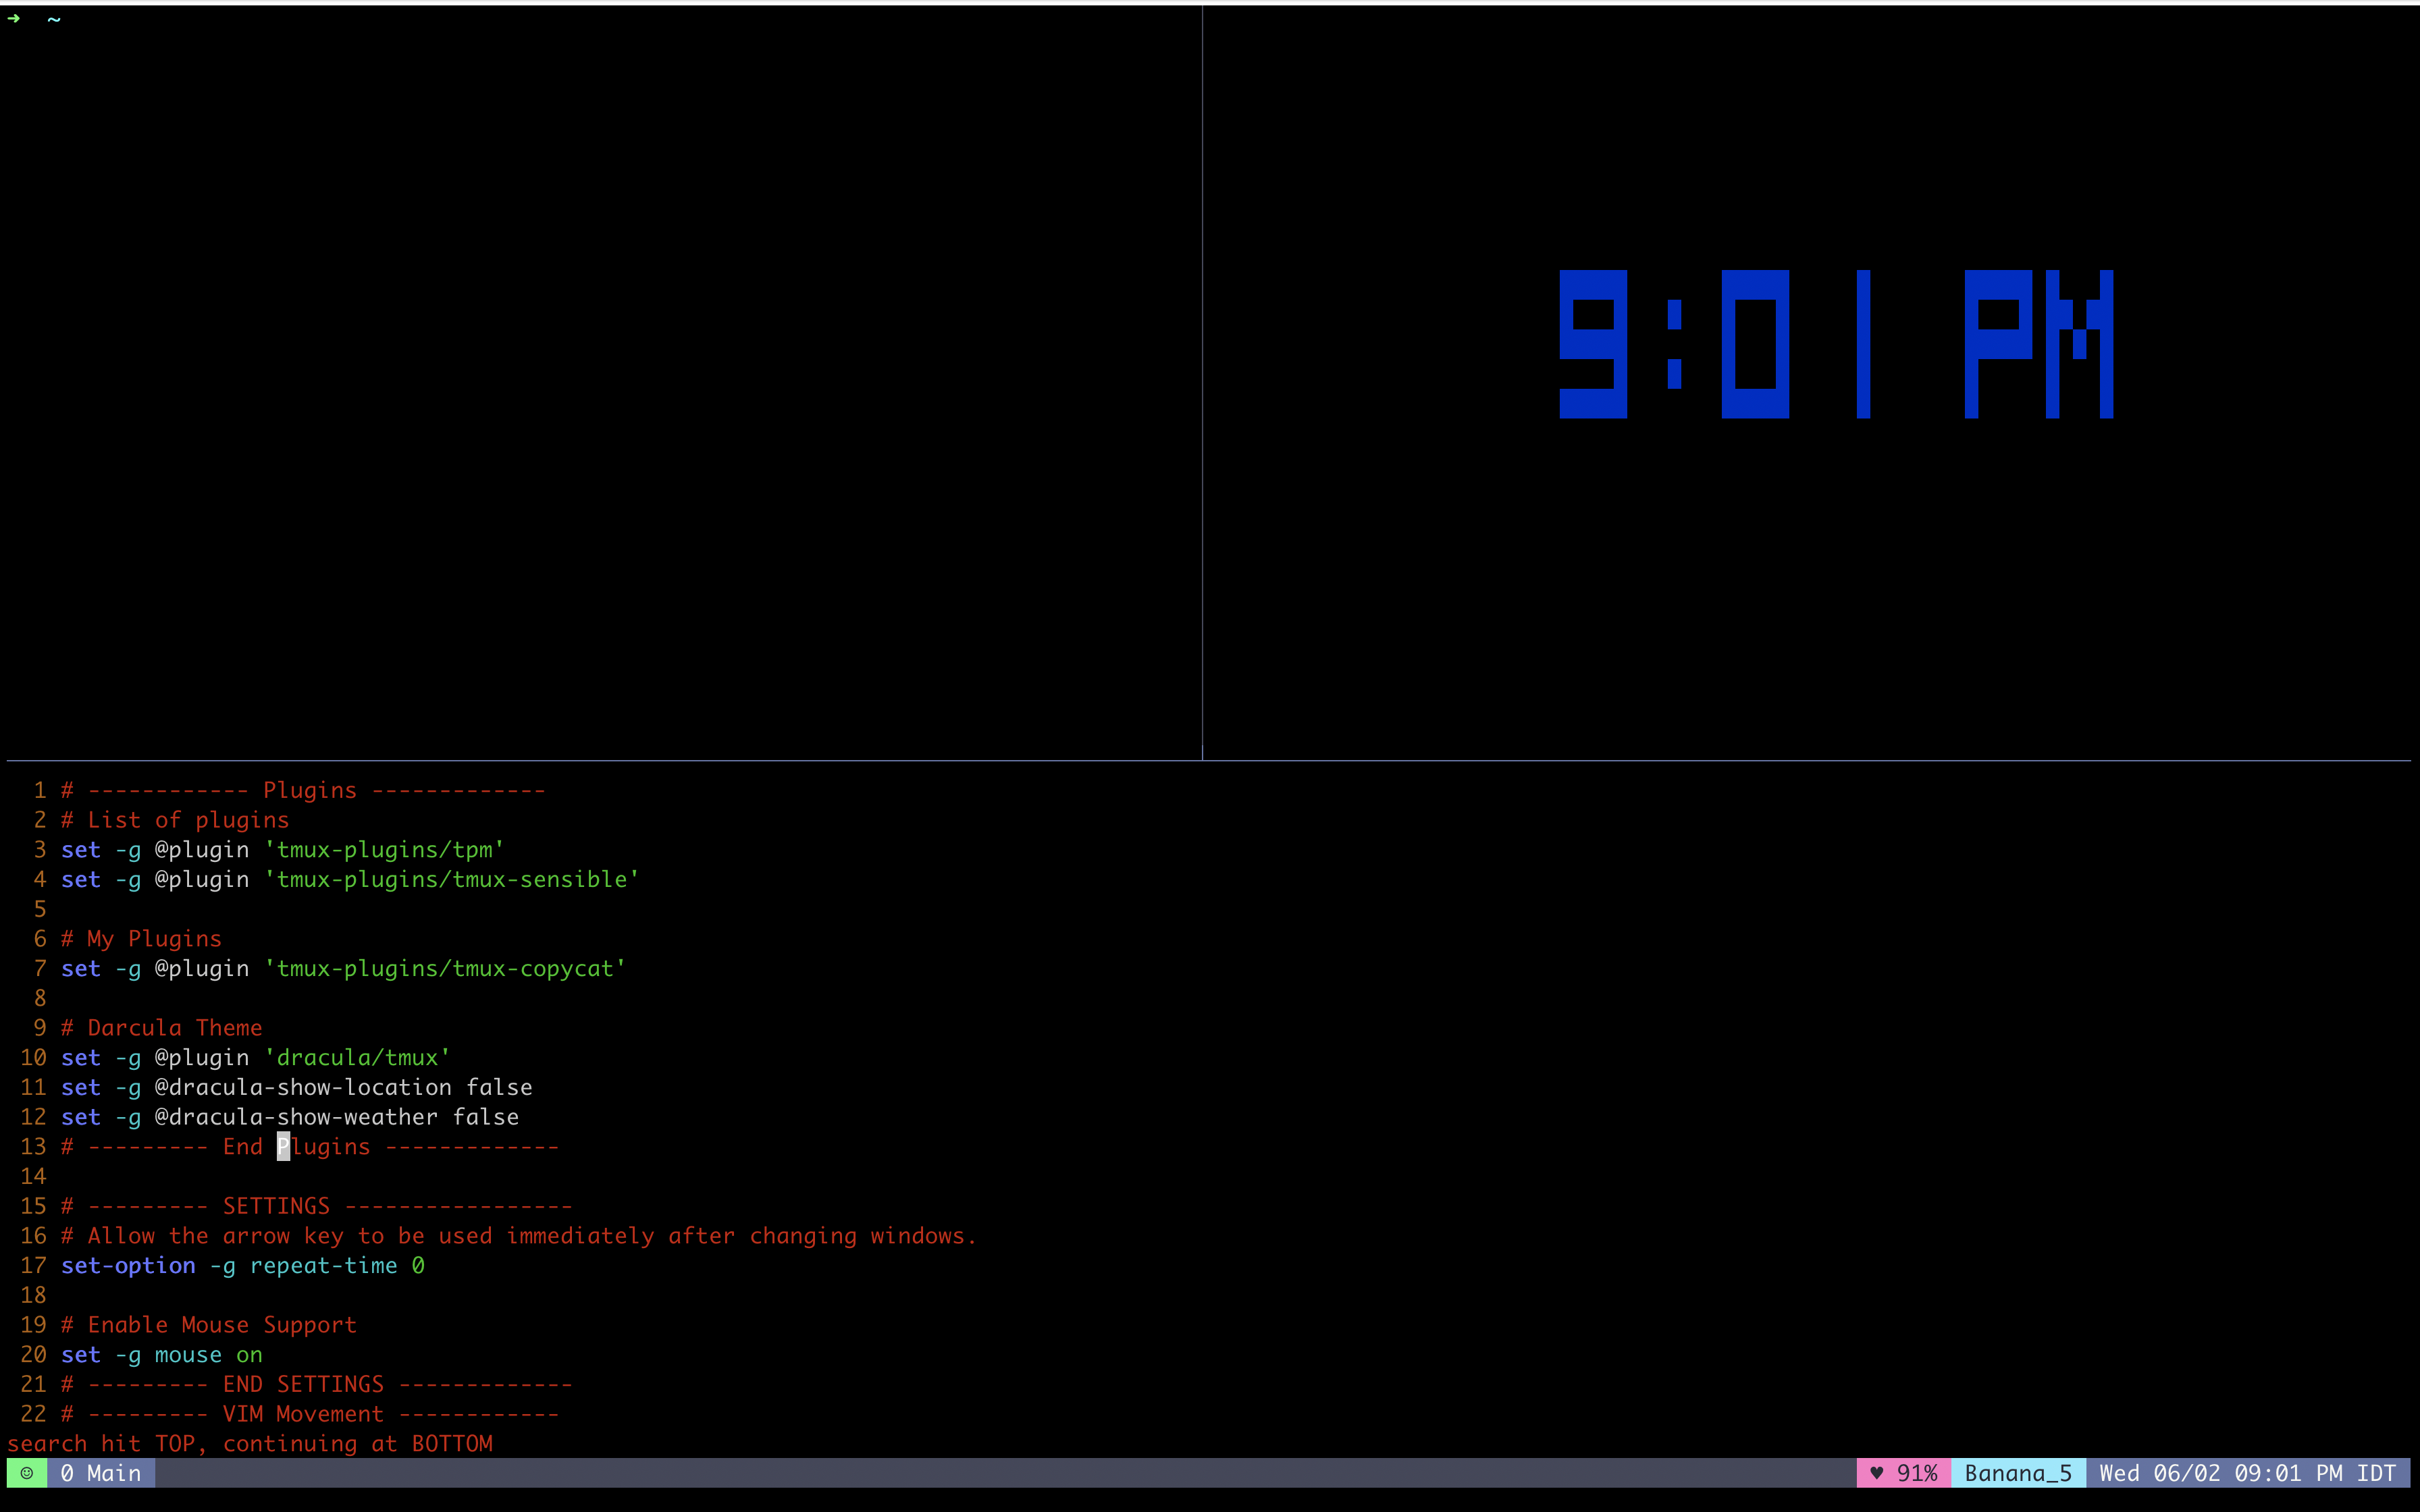Click the green 'on' value on line 20
The width and height of the screenshot is (2420, 1512).
[249, 1355]
